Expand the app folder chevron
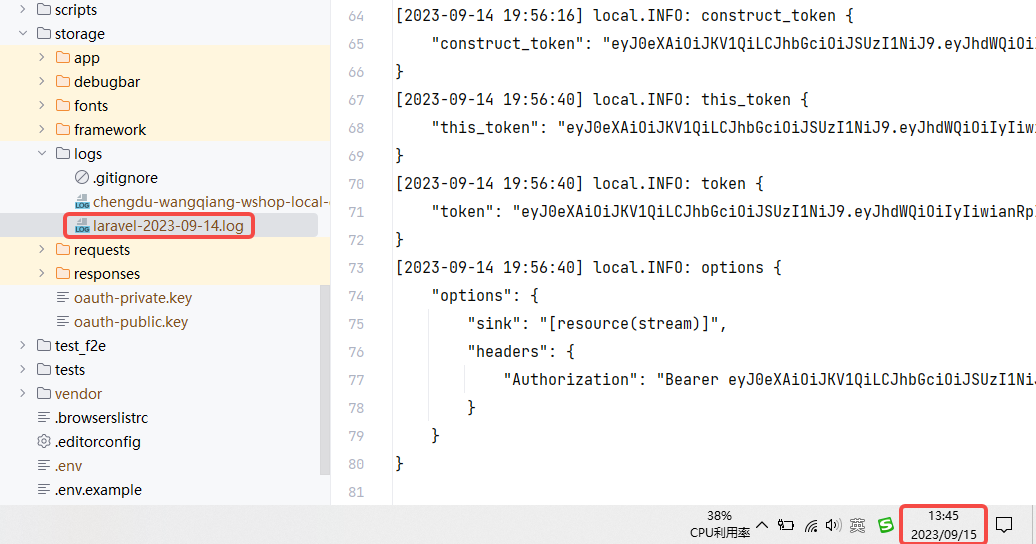Image resolution: width=1036 pixels, height=544 pixels. (x=42, y=58)
